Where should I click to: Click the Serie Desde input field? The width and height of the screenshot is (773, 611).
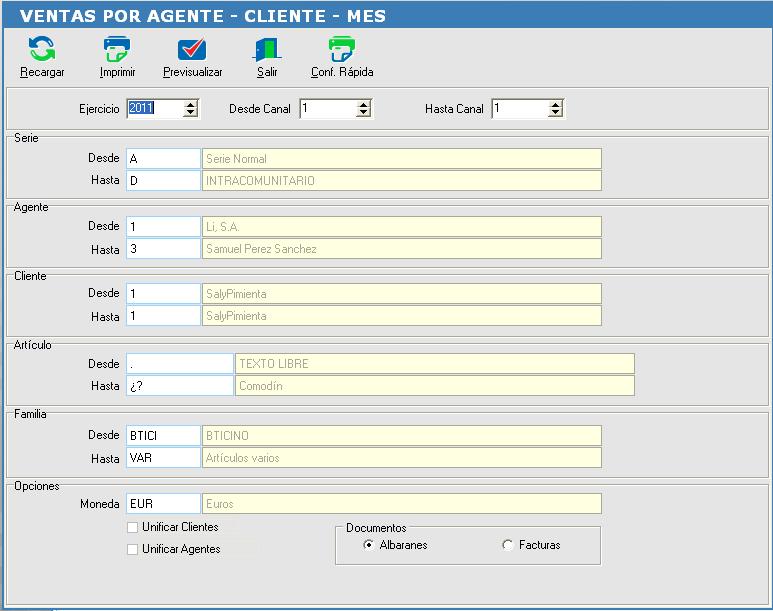(x=163, y=159)
